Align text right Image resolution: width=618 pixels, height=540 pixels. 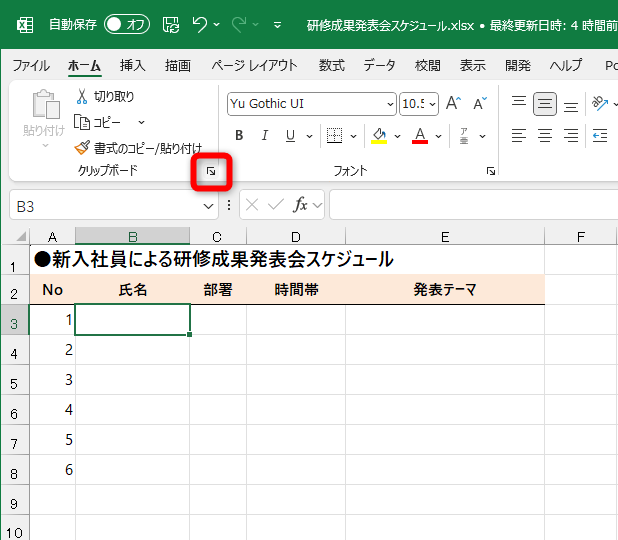pyautogui.click(x=571, y=136)
